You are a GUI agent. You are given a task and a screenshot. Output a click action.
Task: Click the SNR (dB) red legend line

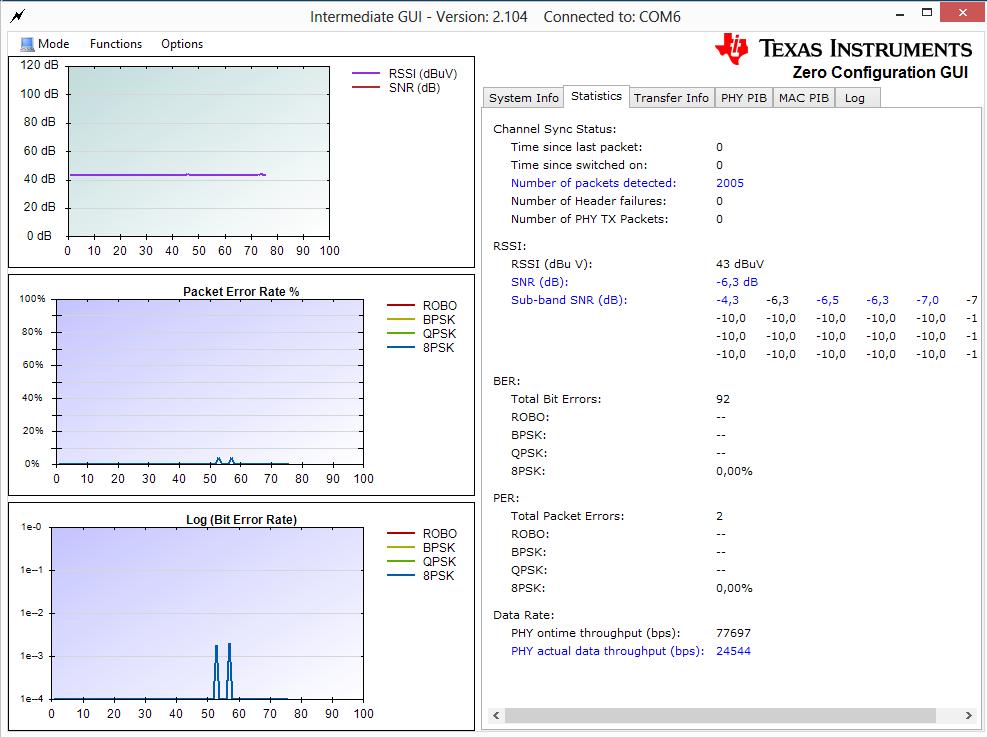pyautogui.click(x=366, y=87)
